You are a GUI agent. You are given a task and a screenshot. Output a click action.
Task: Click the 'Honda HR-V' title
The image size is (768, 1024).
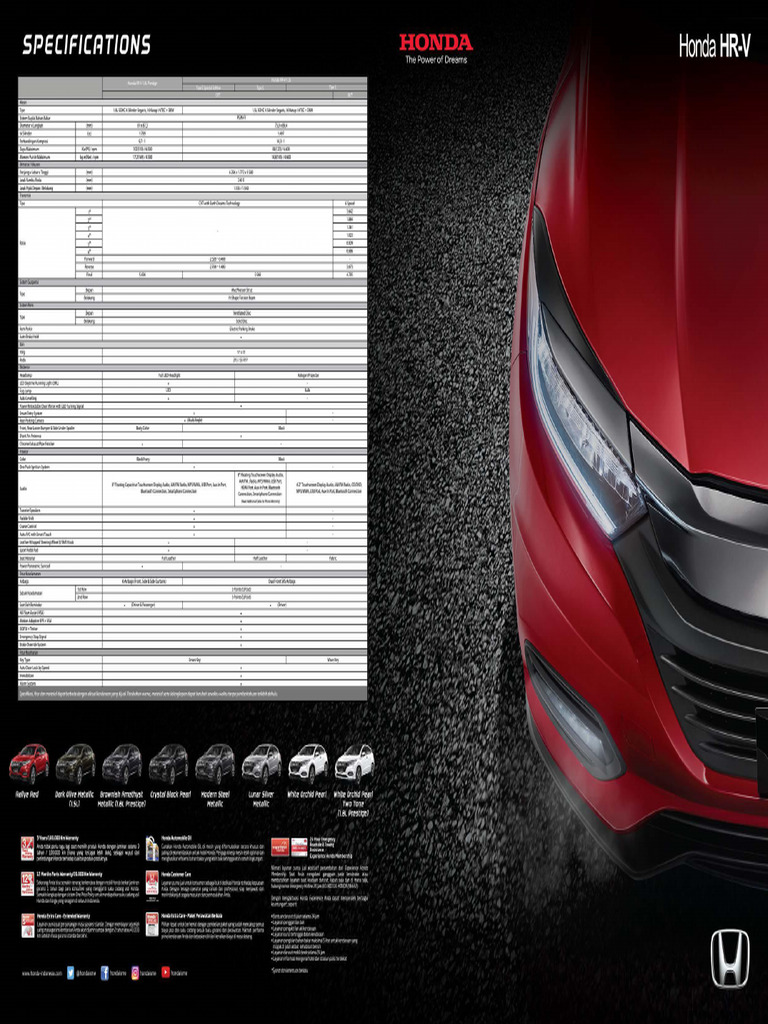[714, 46]
